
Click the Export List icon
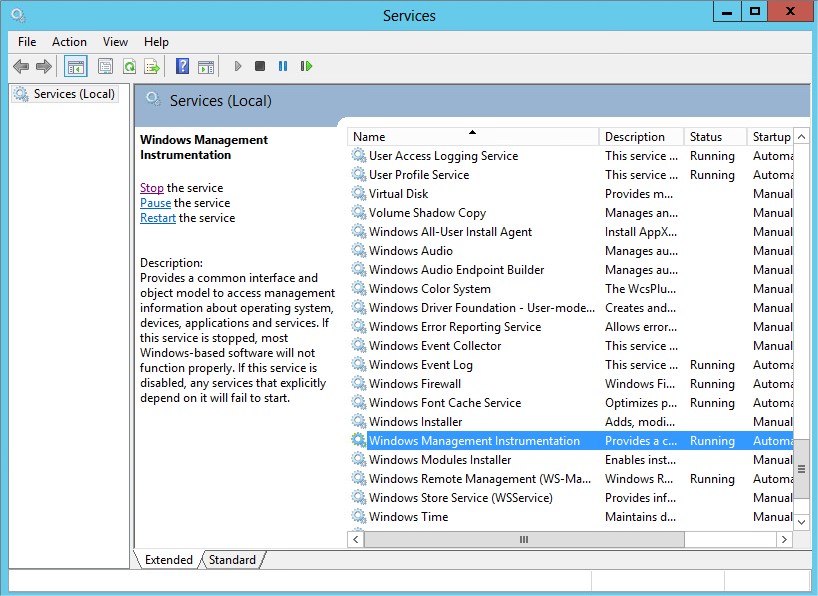[x=152, y=67]
